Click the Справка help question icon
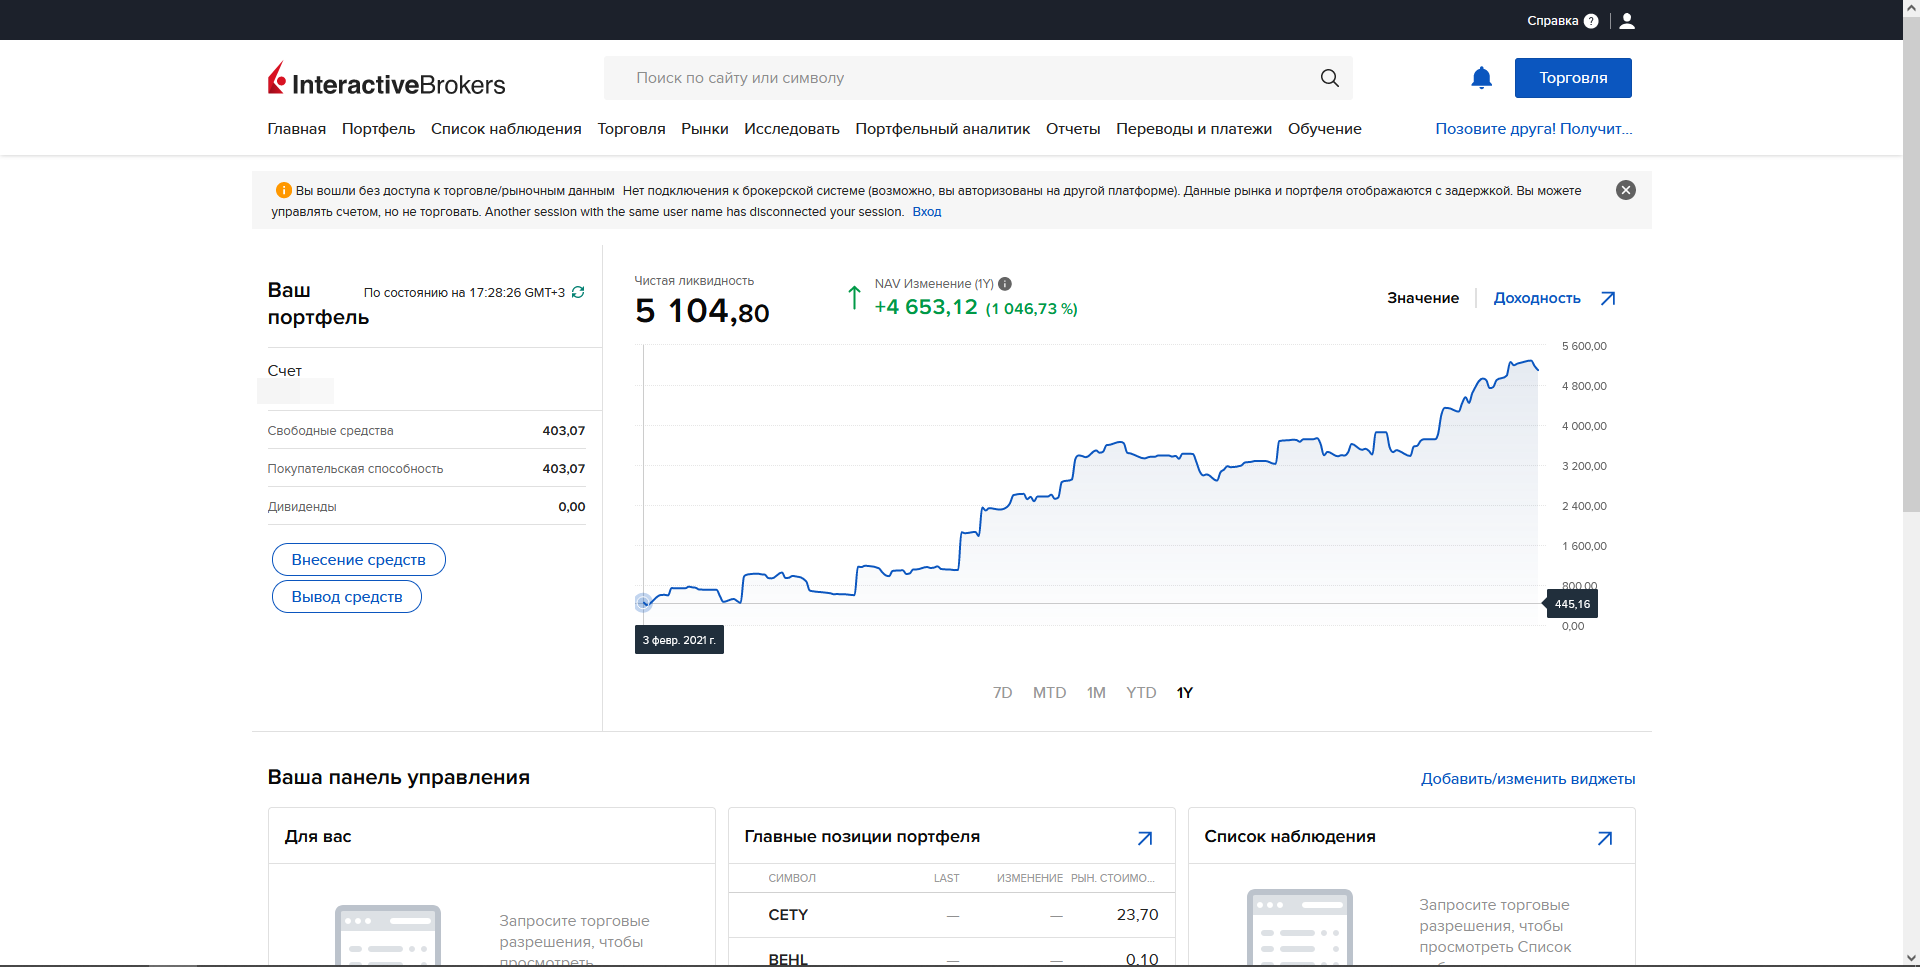Image resolution: width=1920 pixels, height=967 pixels. 1591,21
